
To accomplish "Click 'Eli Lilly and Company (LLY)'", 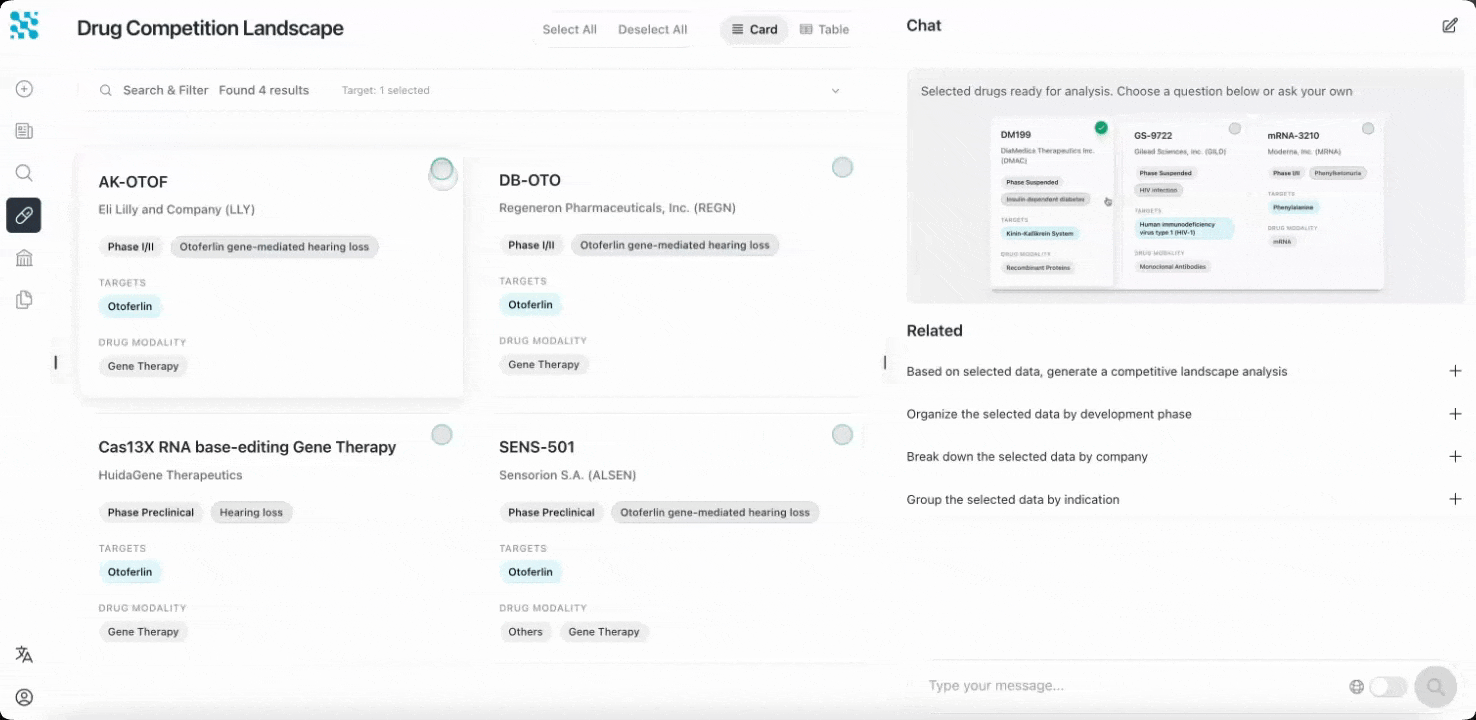I will click(177, 210).
